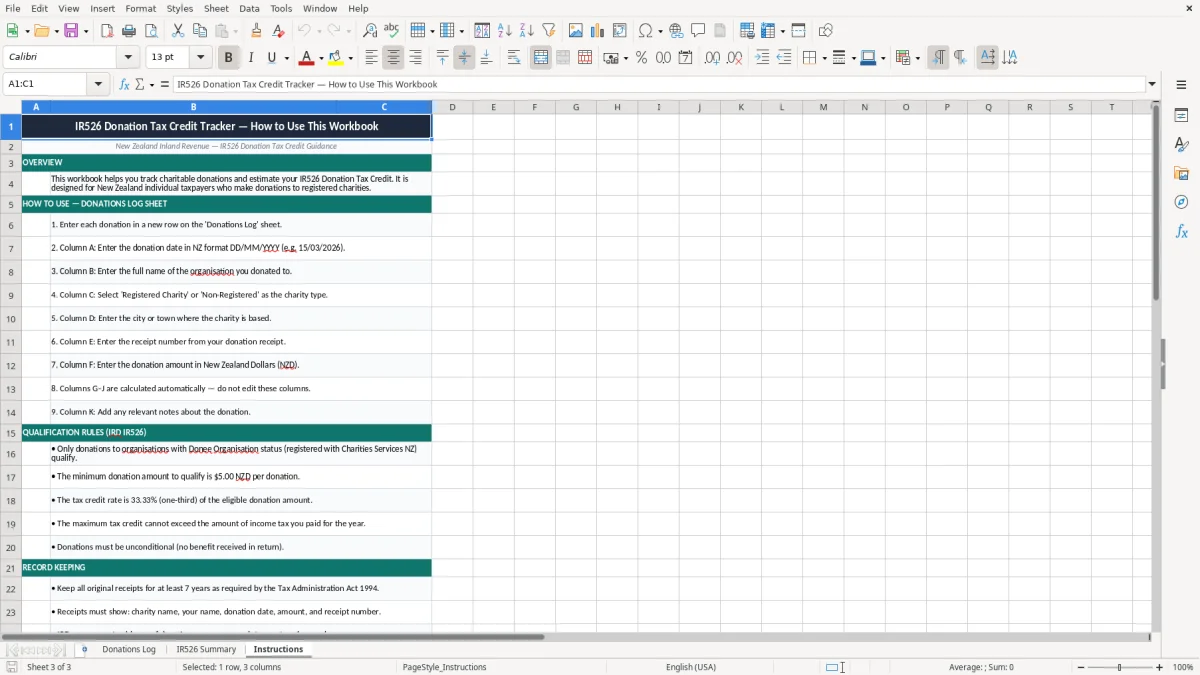Toggle Merge and Center Cells

(x=540, y=58)
